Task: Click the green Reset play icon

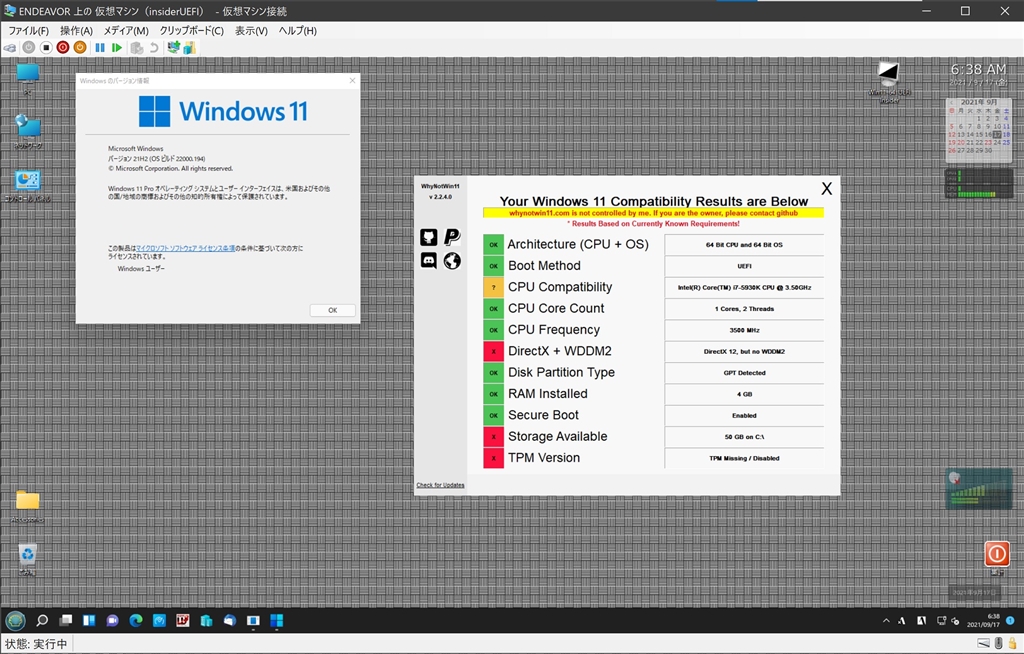Action: click(117, 48)
